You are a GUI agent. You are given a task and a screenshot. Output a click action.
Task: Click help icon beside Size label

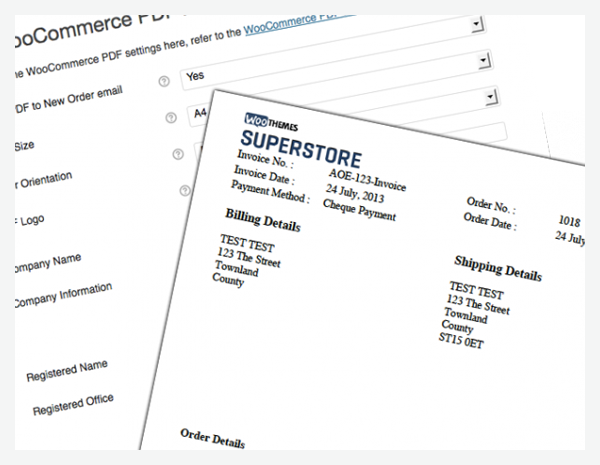pyautogui.click(x=171, y=117)
